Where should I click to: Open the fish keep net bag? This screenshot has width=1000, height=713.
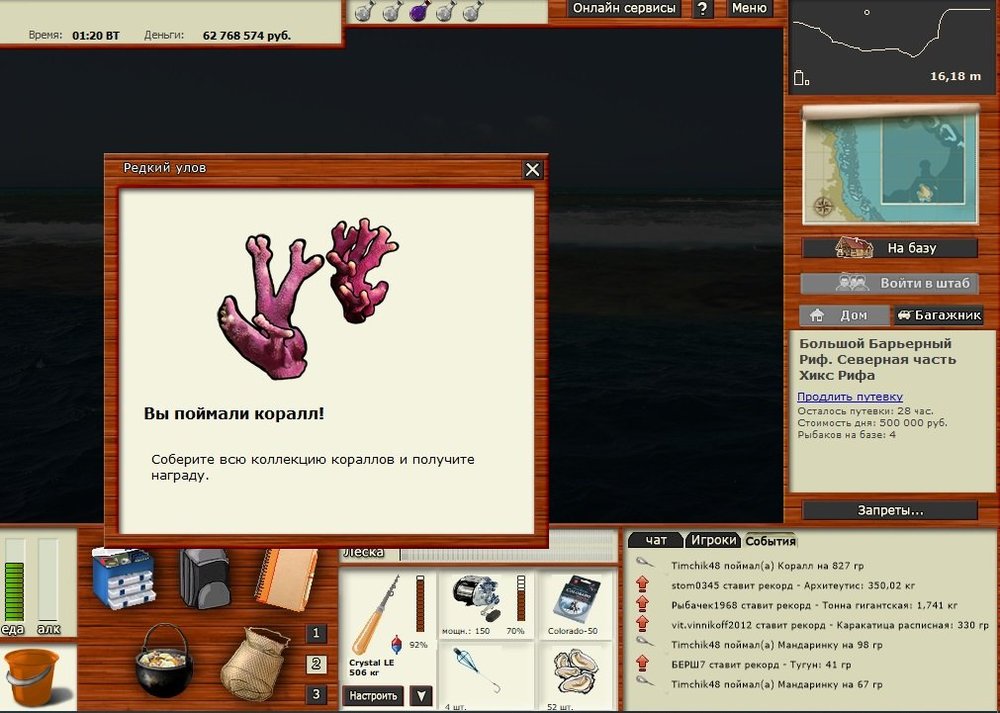pos(253,663)
